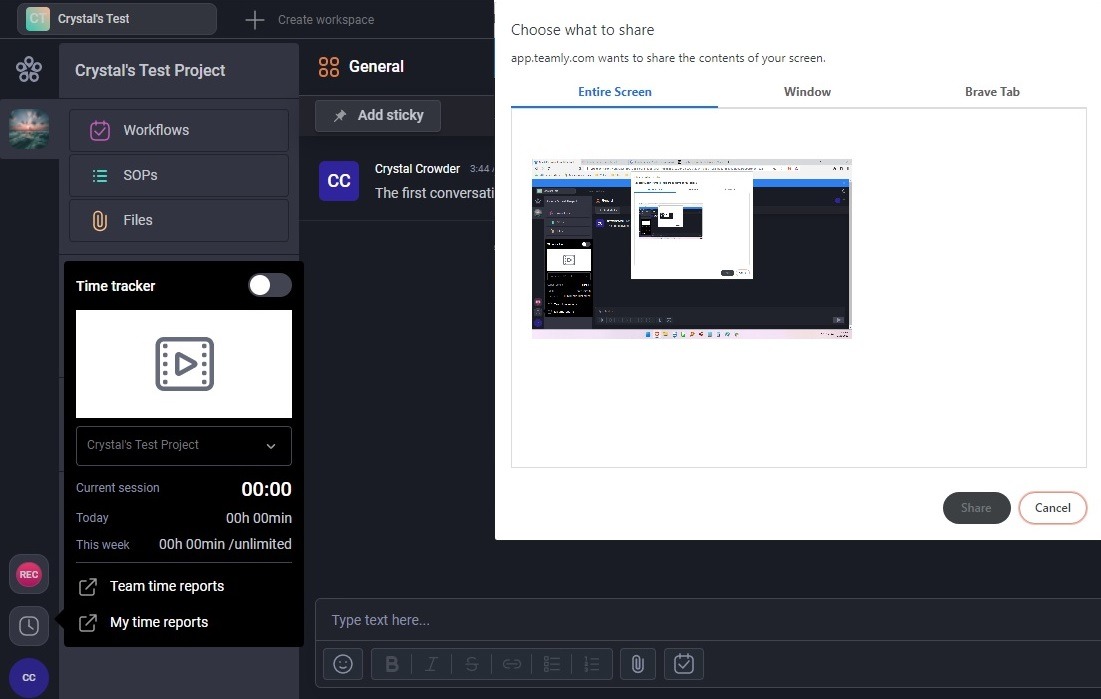Screen dimensions: 1101x699
Task: Click the plus icon to create workspace
Action: pyautogui.click(x=255, y=20)
